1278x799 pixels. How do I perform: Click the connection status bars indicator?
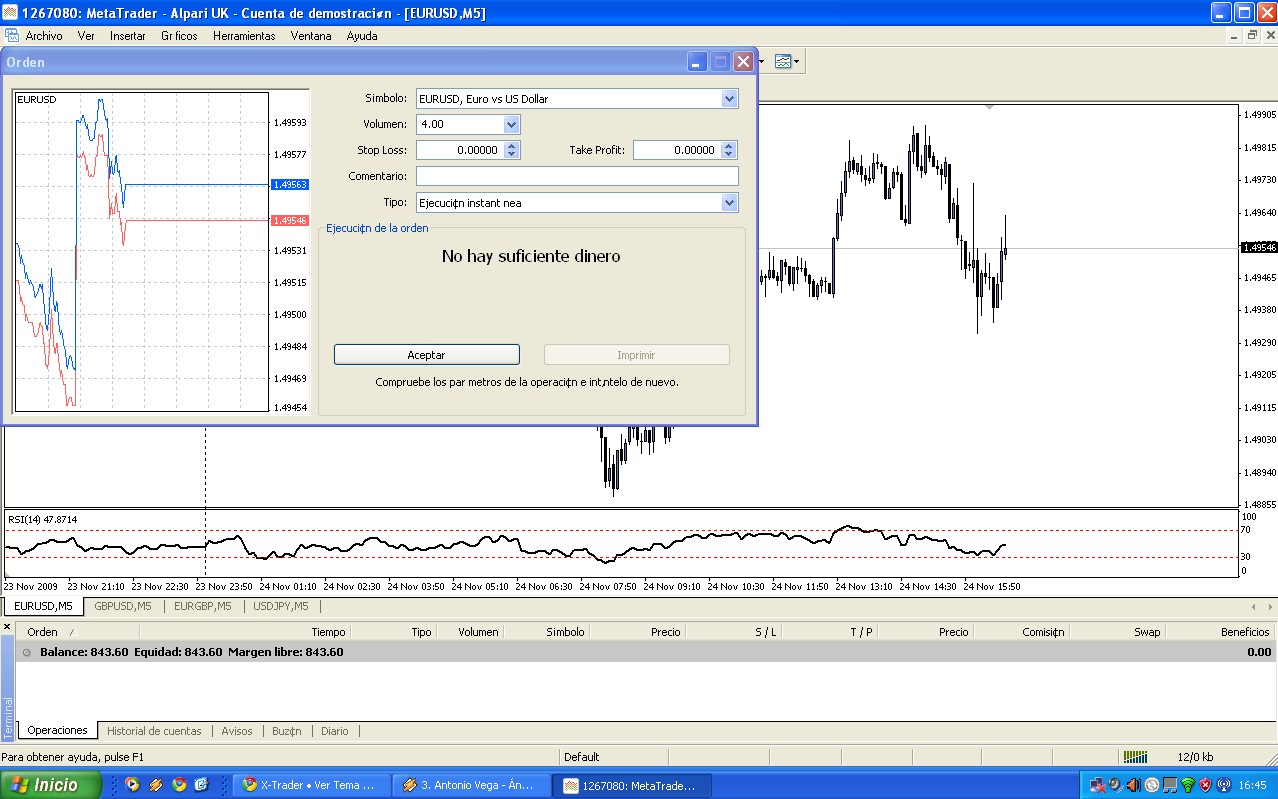coord(1135,757)
